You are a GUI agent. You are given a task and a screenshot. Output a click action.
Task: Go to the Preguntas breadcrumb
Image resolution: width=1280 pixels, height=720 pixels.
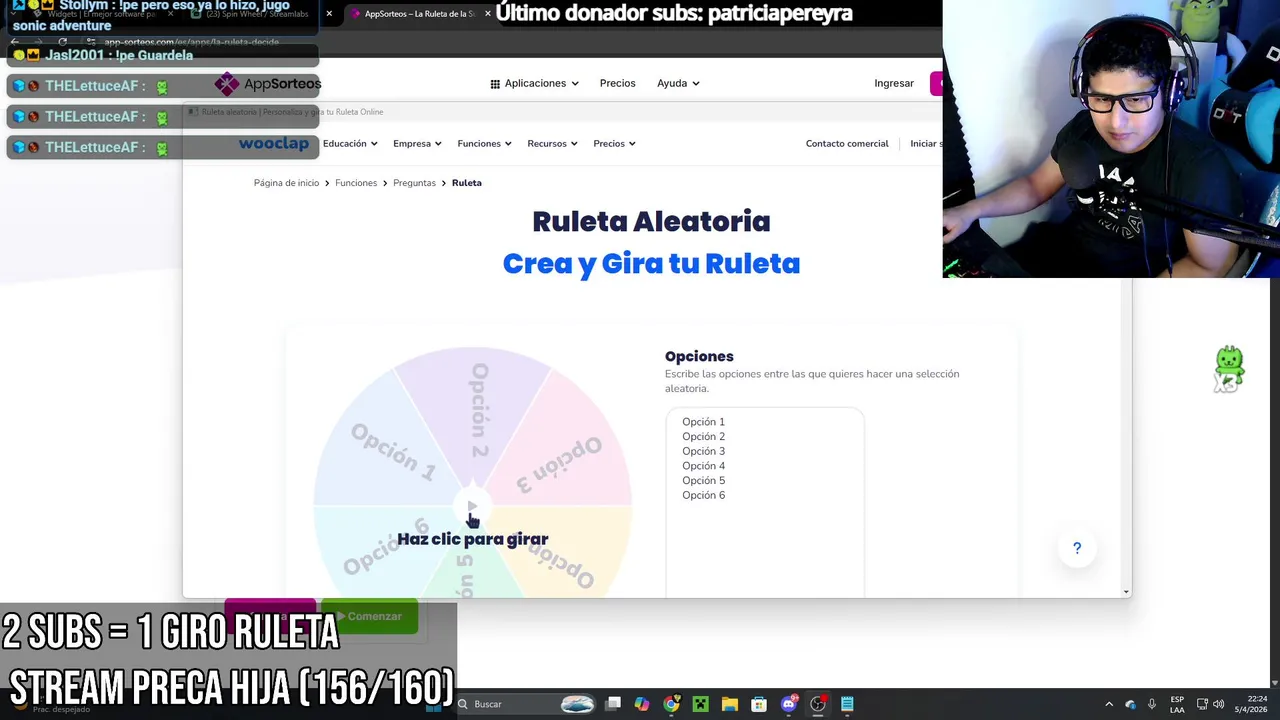[x=414, y=183]
